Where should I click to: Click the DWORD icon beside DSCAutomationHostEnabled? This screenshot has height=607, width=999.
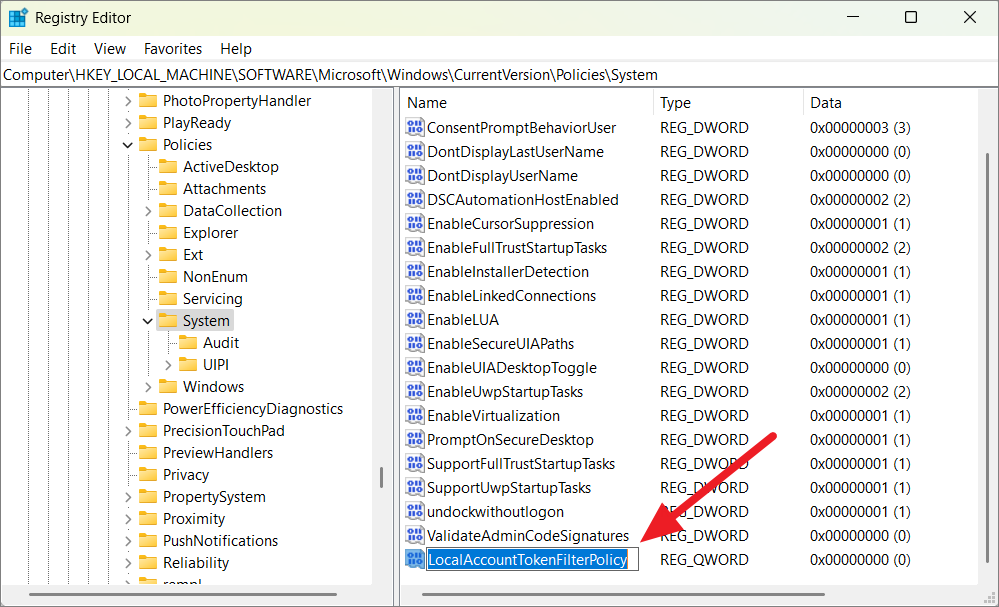(x=415, y=199)
